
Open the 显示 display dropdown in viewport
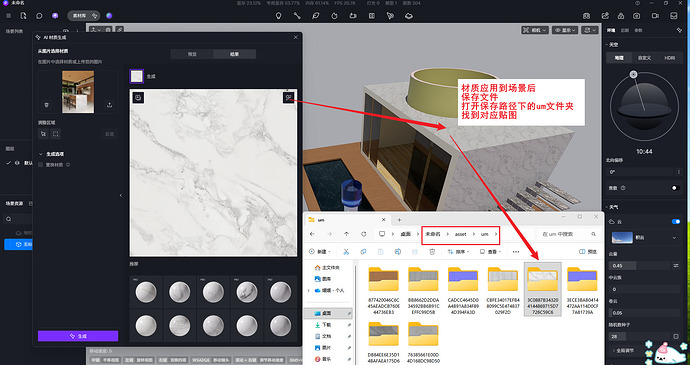565,30
